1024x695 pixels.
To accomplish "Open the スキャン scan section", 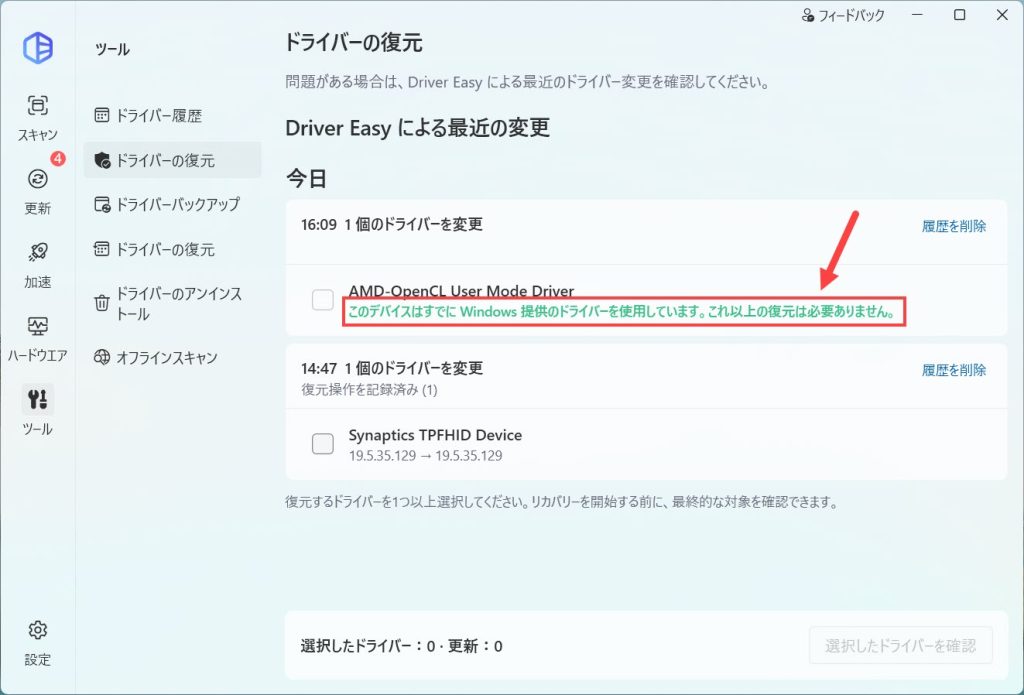I will (38, 118).
